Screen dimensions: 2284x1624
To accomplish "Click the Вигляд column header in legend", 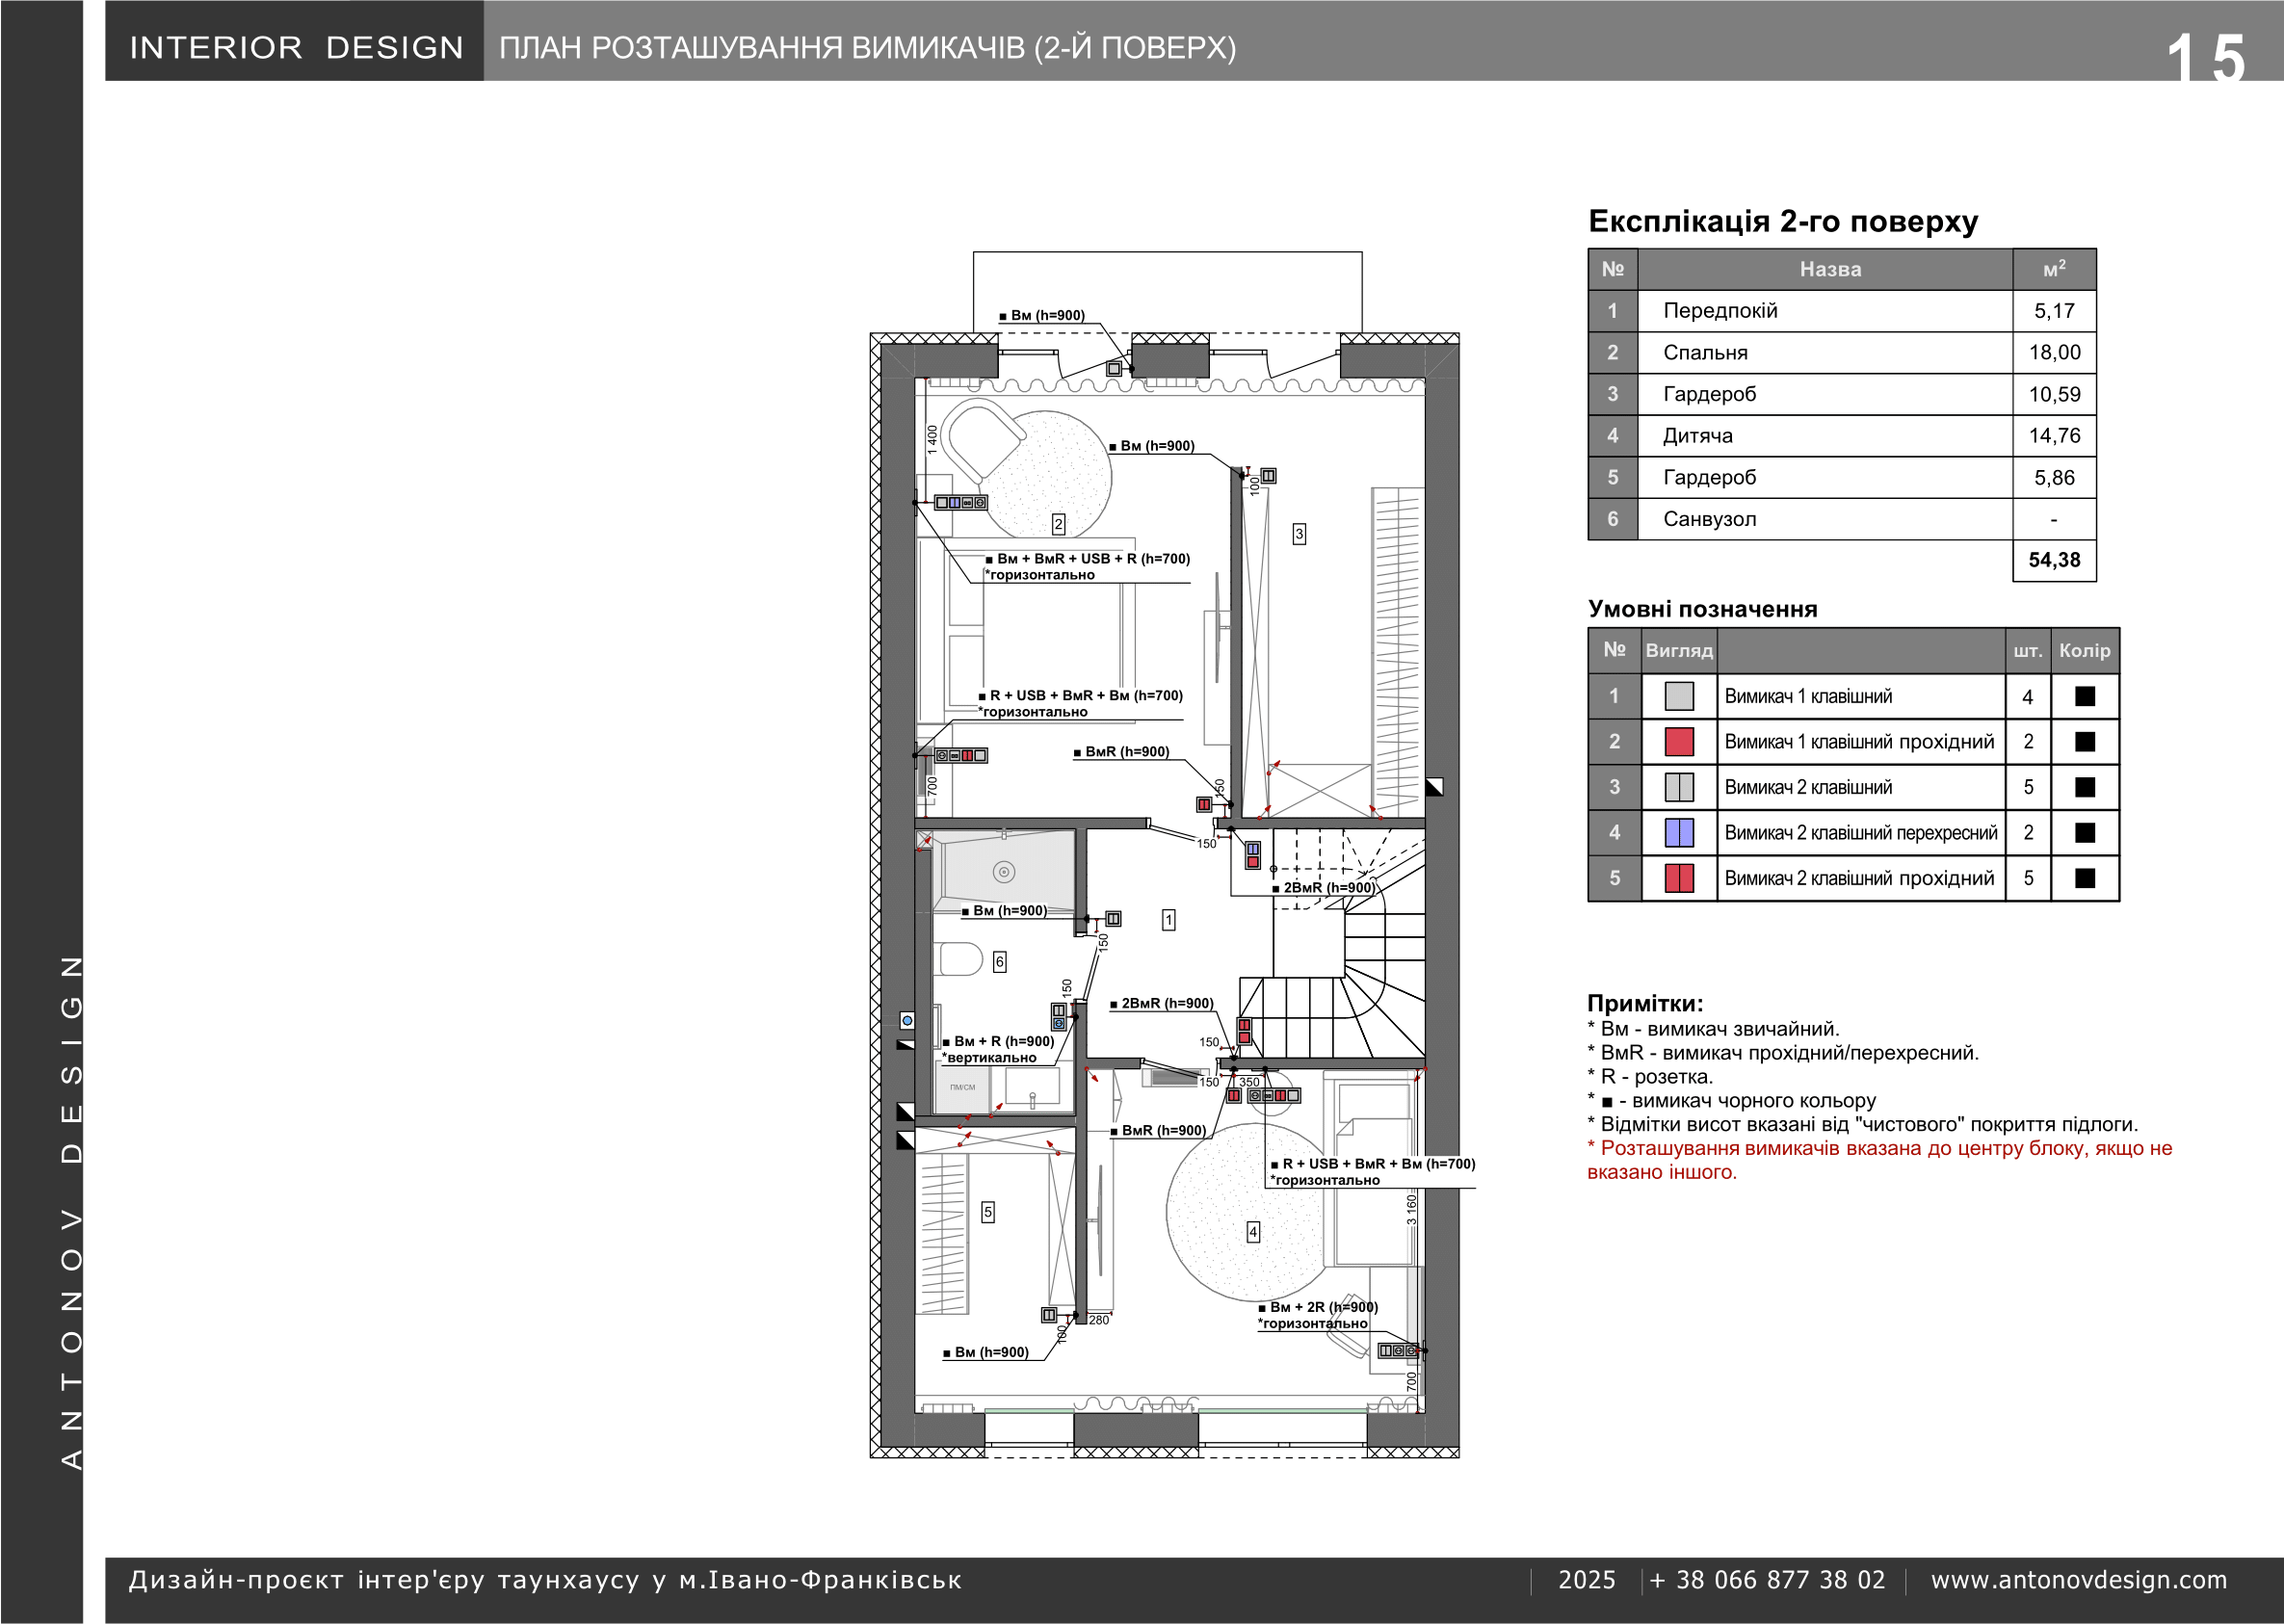I will coord(1679,651).
